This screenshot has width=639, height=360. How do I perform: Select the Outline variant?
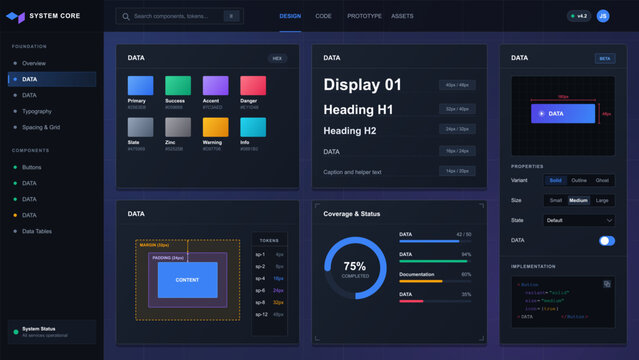pos(579,180)
